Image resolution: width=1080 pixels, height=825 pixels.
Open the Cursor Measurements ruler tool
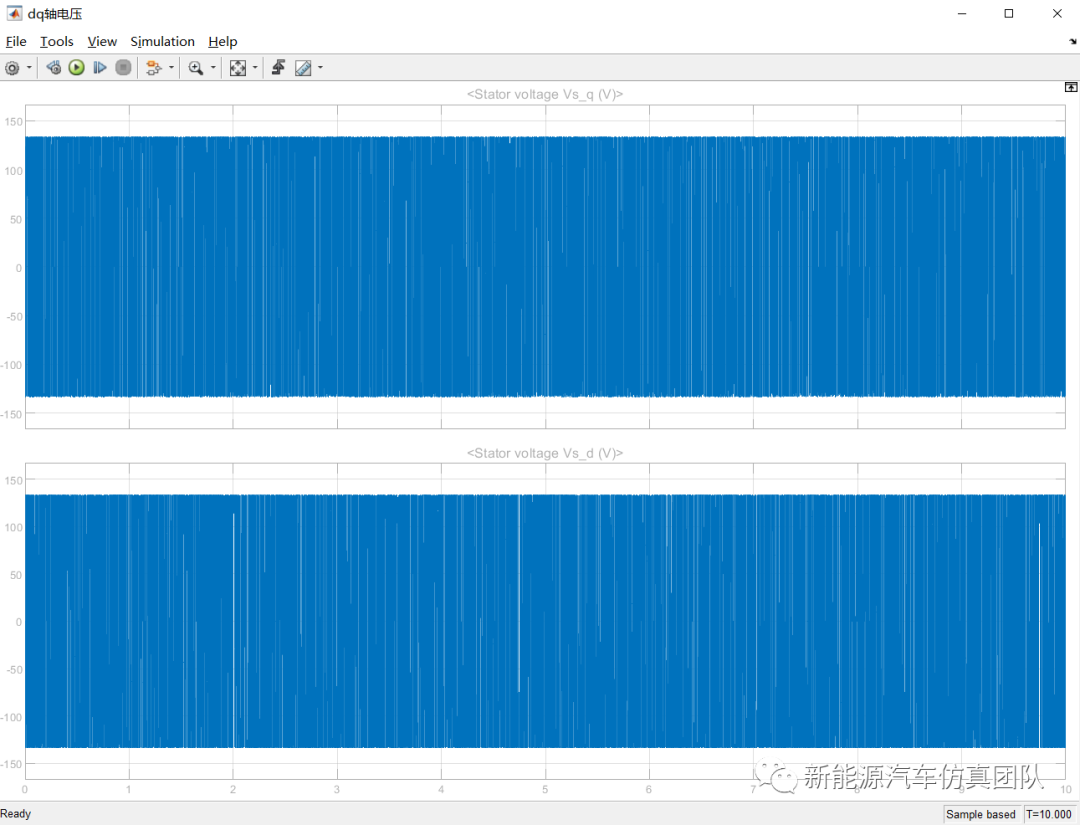pyautogui.click(x=303, y=67)
